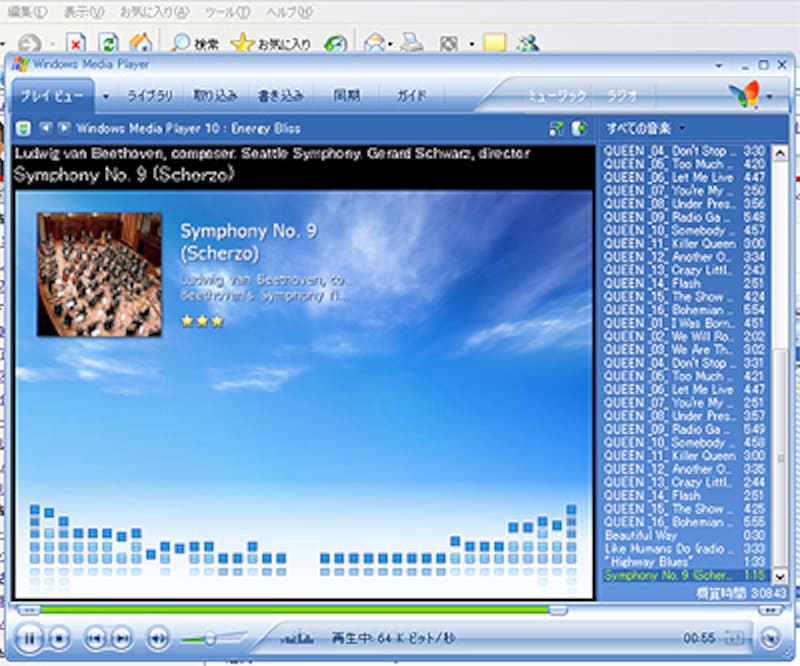800x666 pixels.
Task: Mute the player sound
Action: [158, 638]
